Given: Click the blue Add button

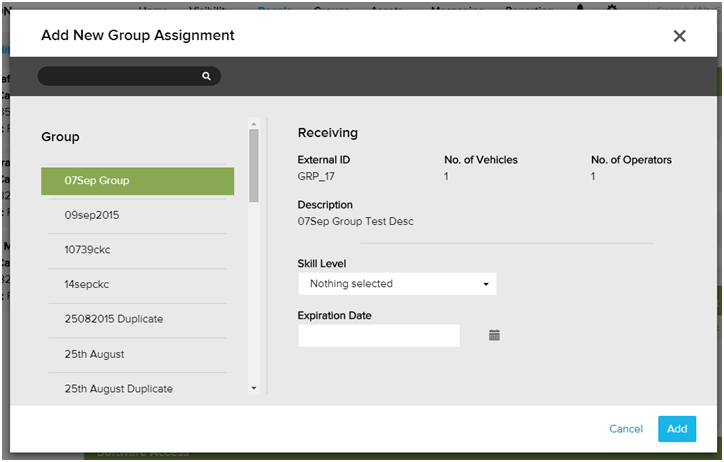Looking at the screenshot, I should point(677,429).
